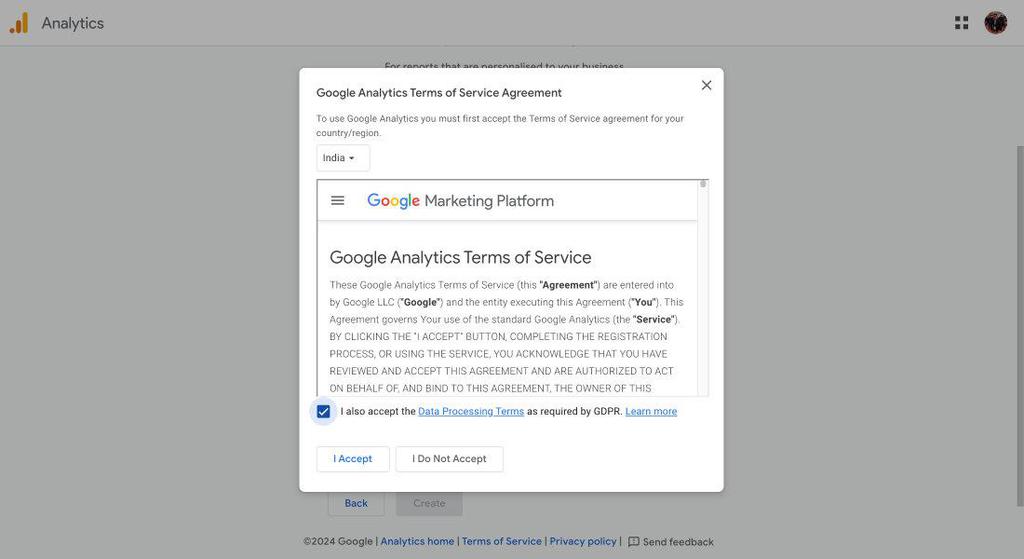The image size is (1024, 559).
Task: Click the Learn more link
Action: tap(651, 411)
